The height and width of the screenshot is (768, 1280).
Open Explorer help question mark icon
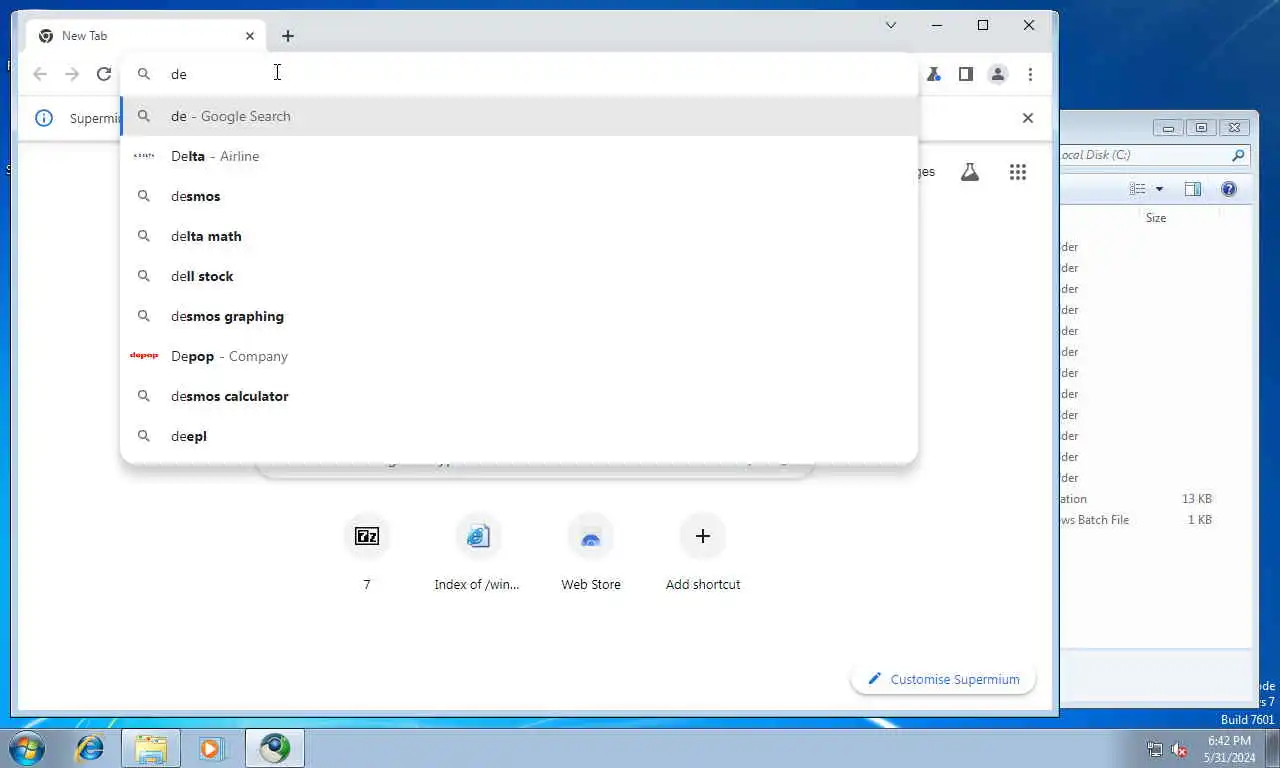point(1229,189)
